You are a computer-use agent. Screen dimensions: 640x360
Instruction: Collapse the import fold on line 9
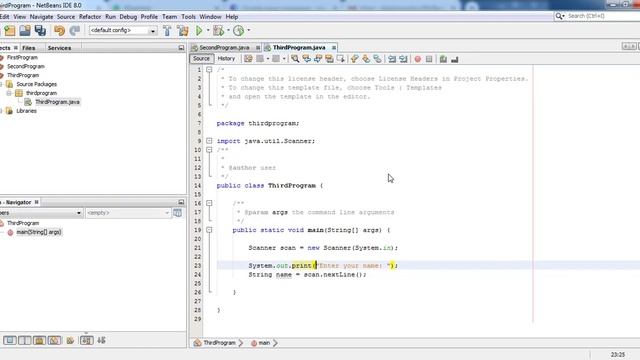pyautogui.click(x=209, y=141)
